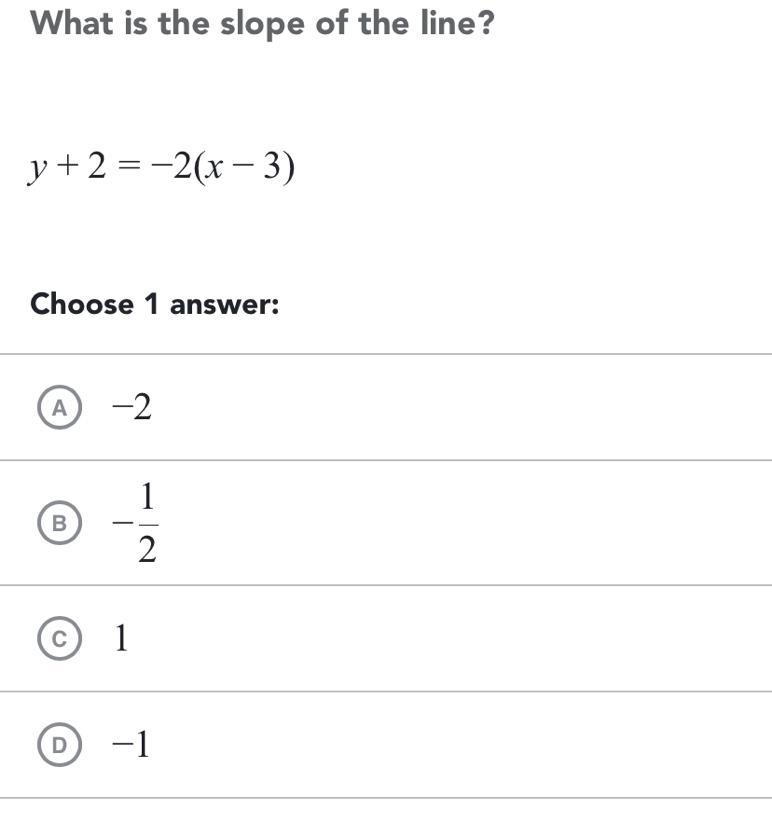
Task: Select radio button B
Action: 61,523
